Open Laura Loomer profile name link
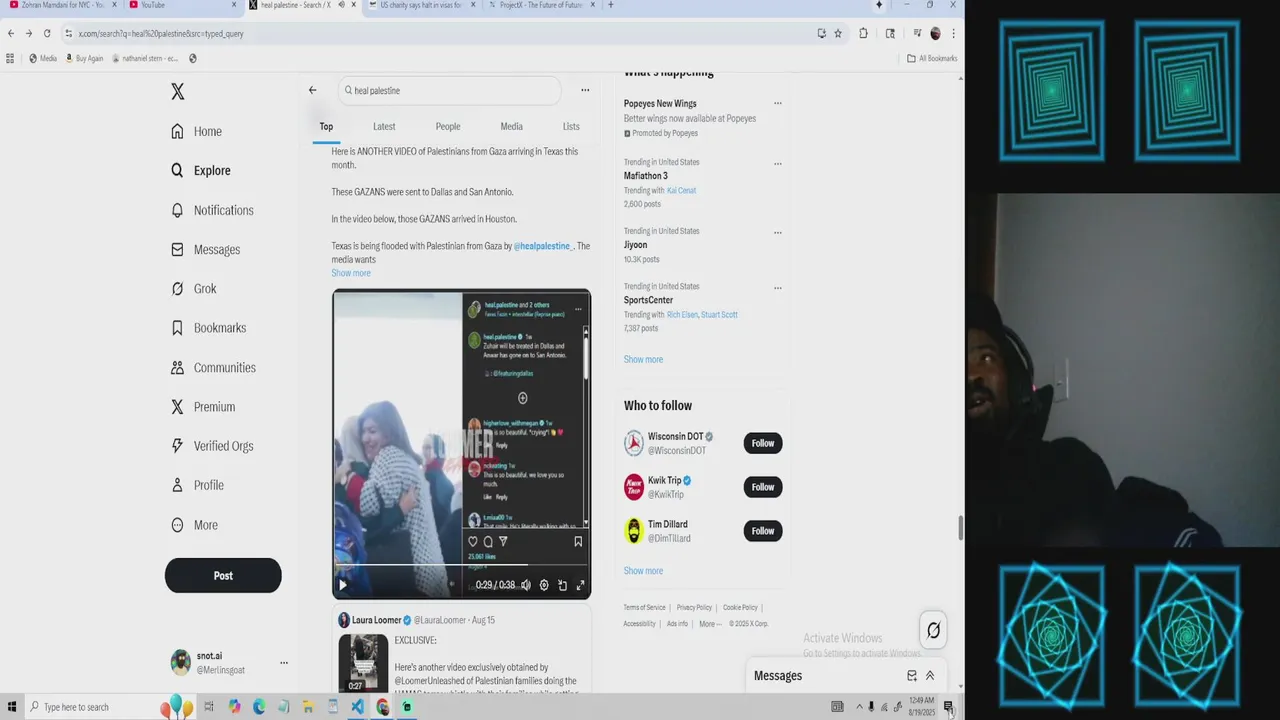The width and height of the screenshot is (1280, 720). [376, 620]
